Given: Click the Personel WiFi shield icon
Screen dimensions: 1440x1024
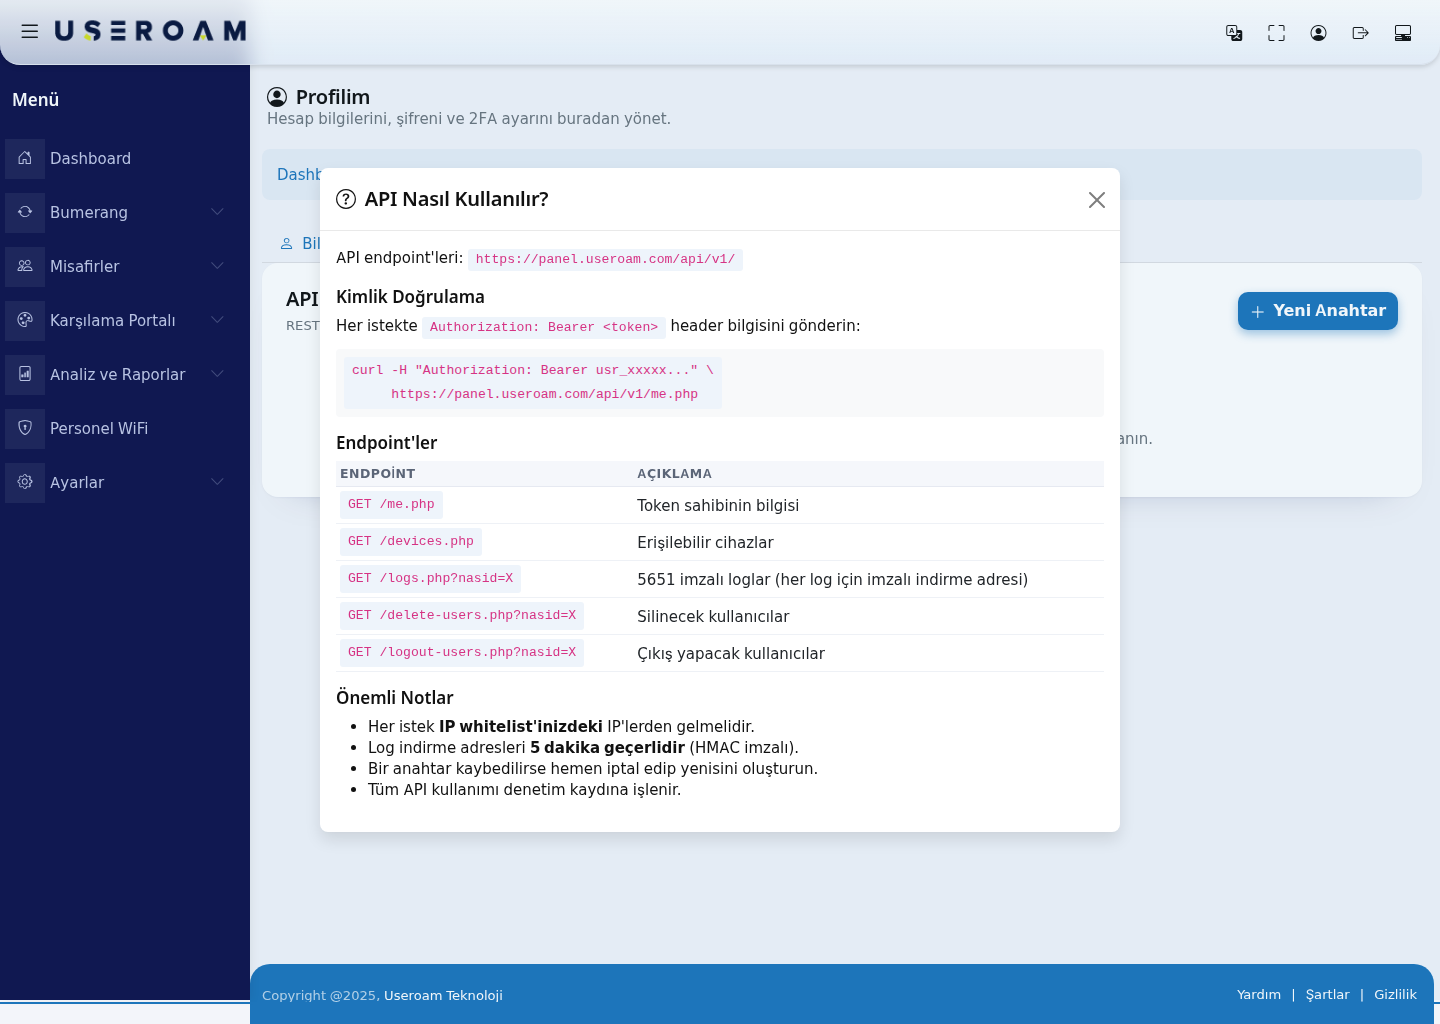Looking at the screenshot, I should tap(25, 428).
